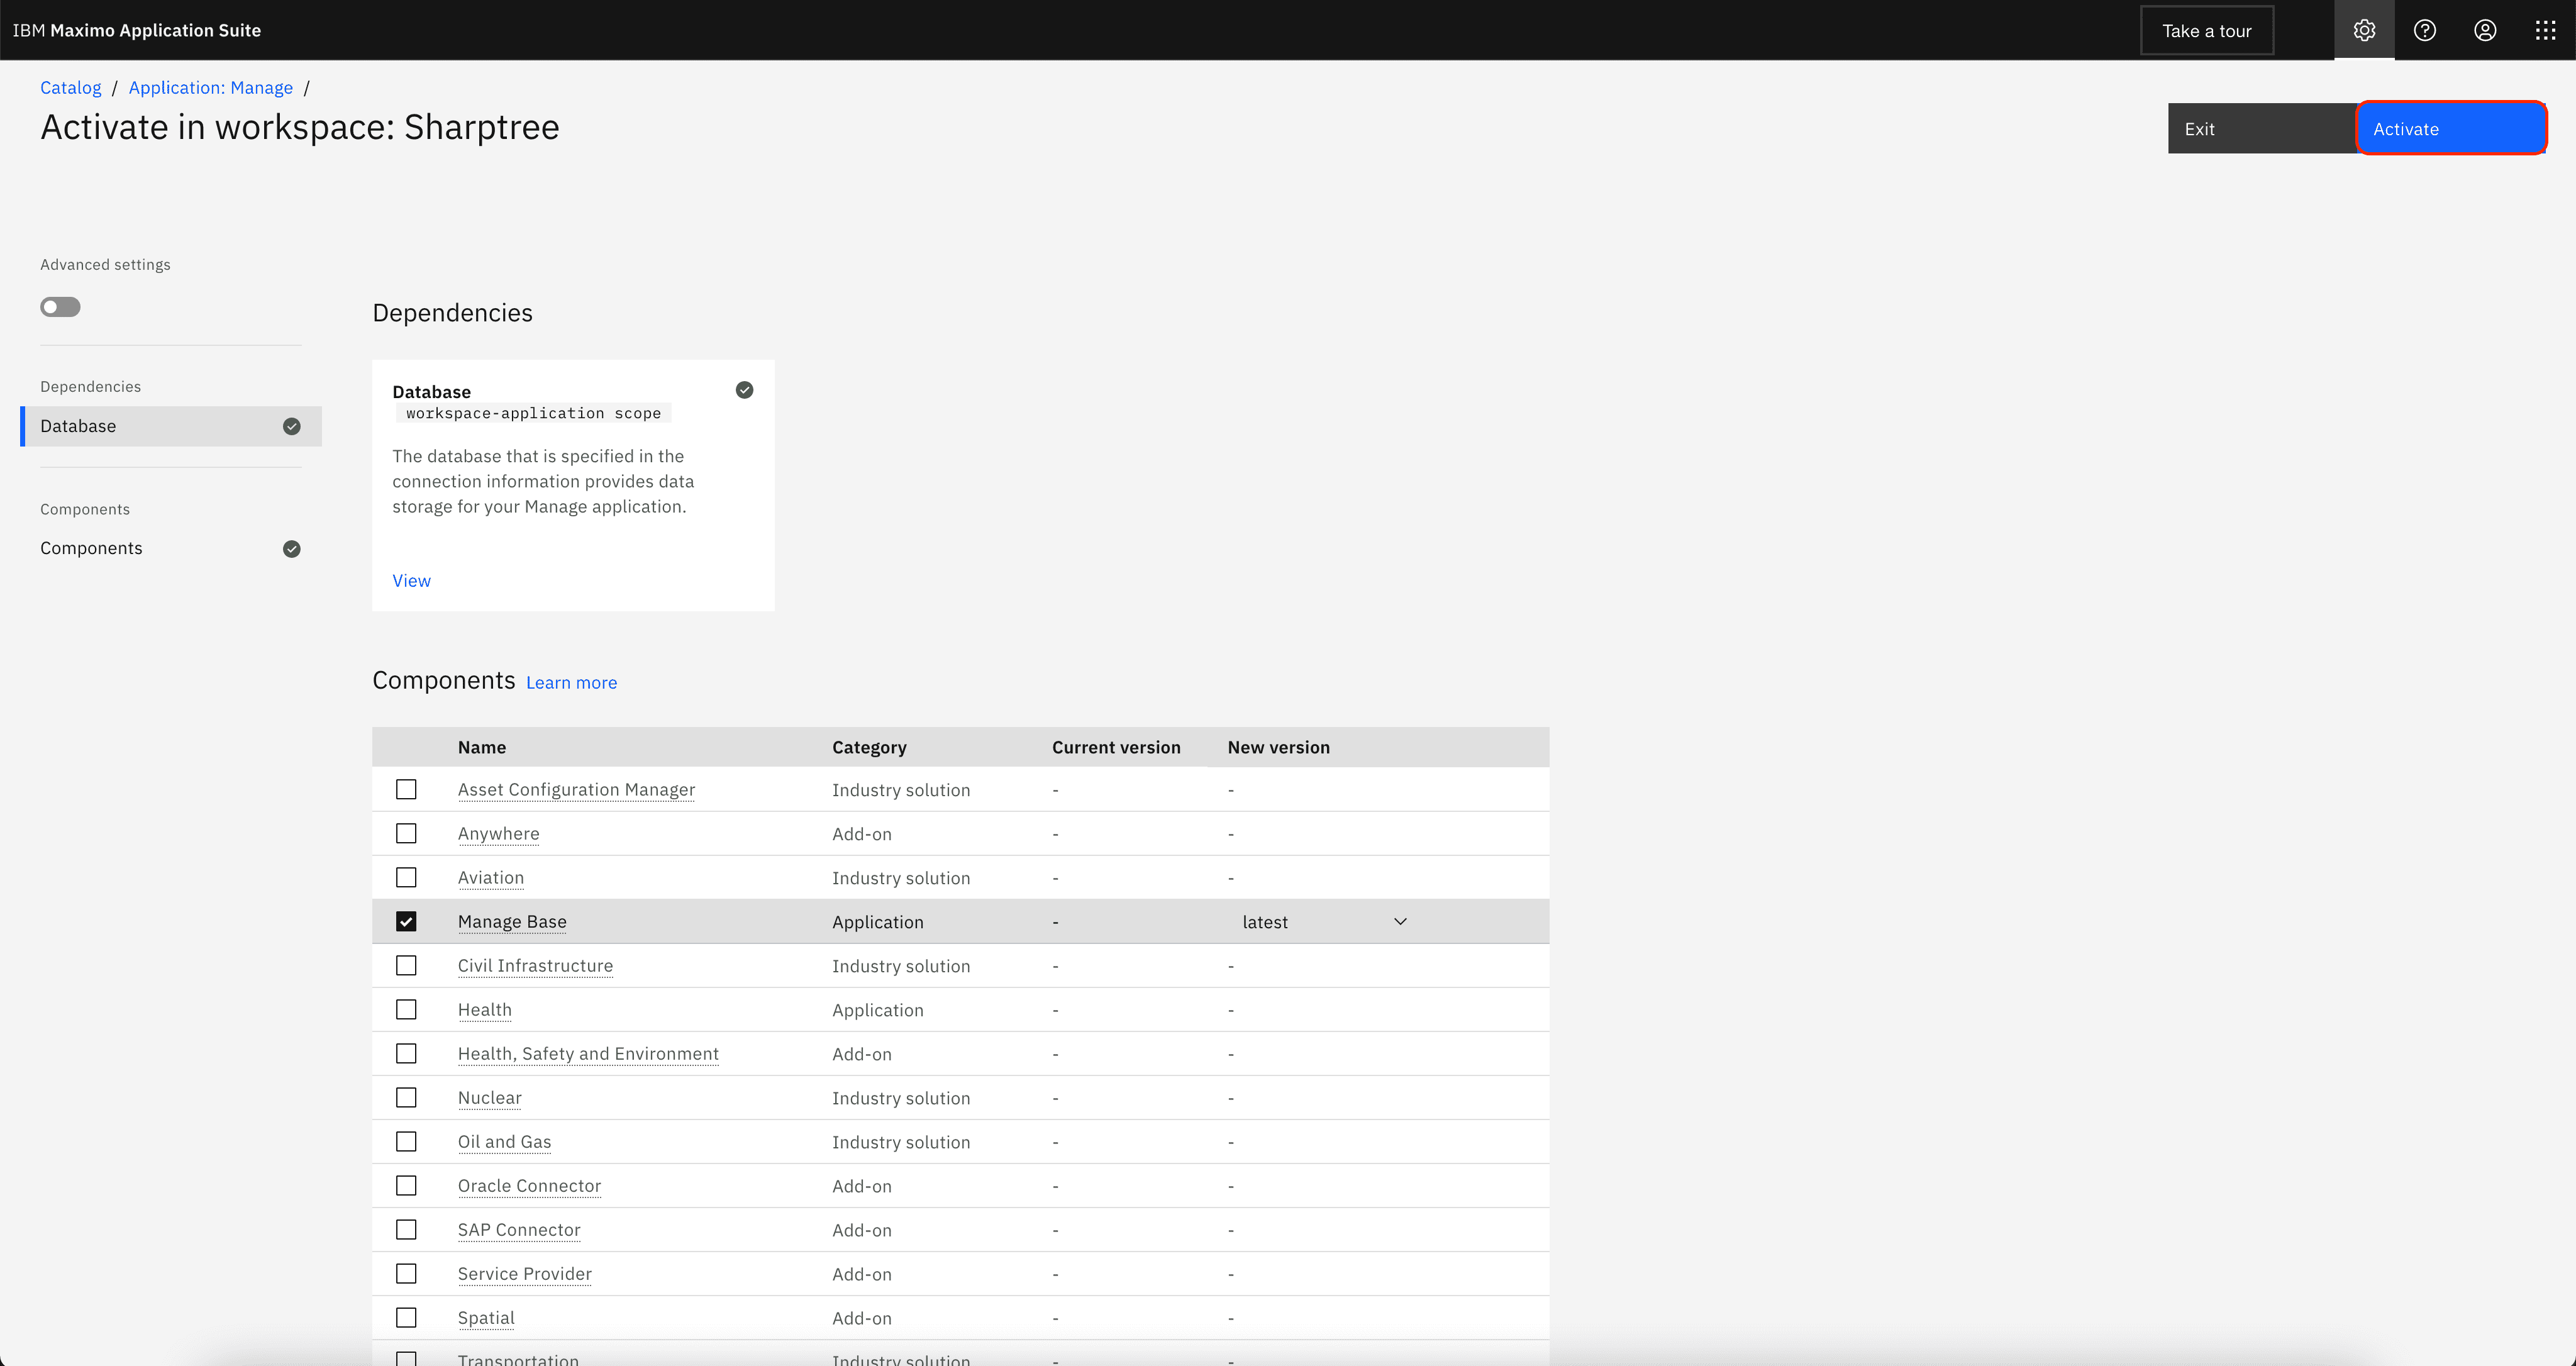Screen dimensions: 2576x1366
Task: Click the New version column header
Action: pos(1278,748)
